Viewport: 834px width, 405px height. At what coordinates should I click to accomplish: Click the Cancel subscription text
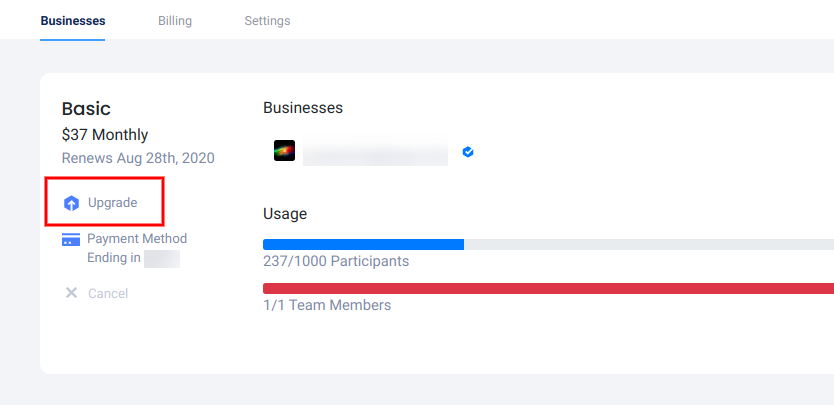pos(108,293)
